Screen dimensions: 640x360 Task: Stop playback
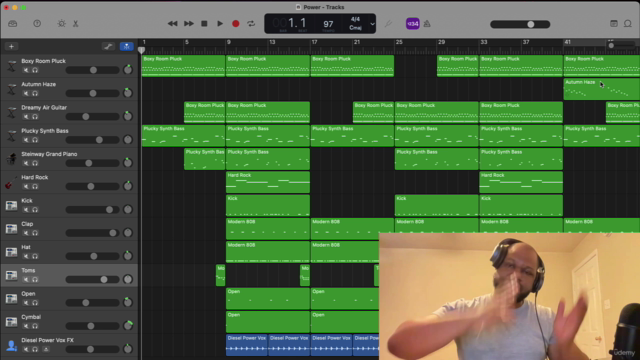(204, 24)
